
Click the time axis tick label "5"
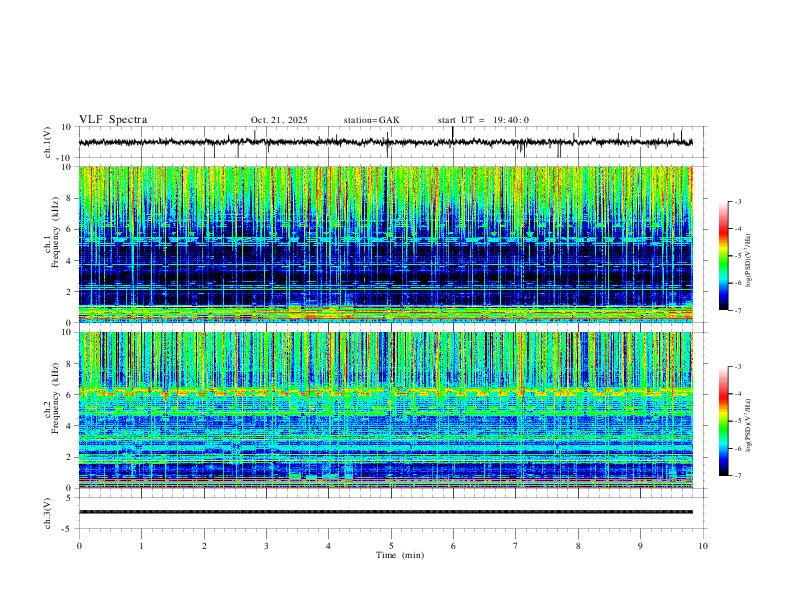[391, 546]
